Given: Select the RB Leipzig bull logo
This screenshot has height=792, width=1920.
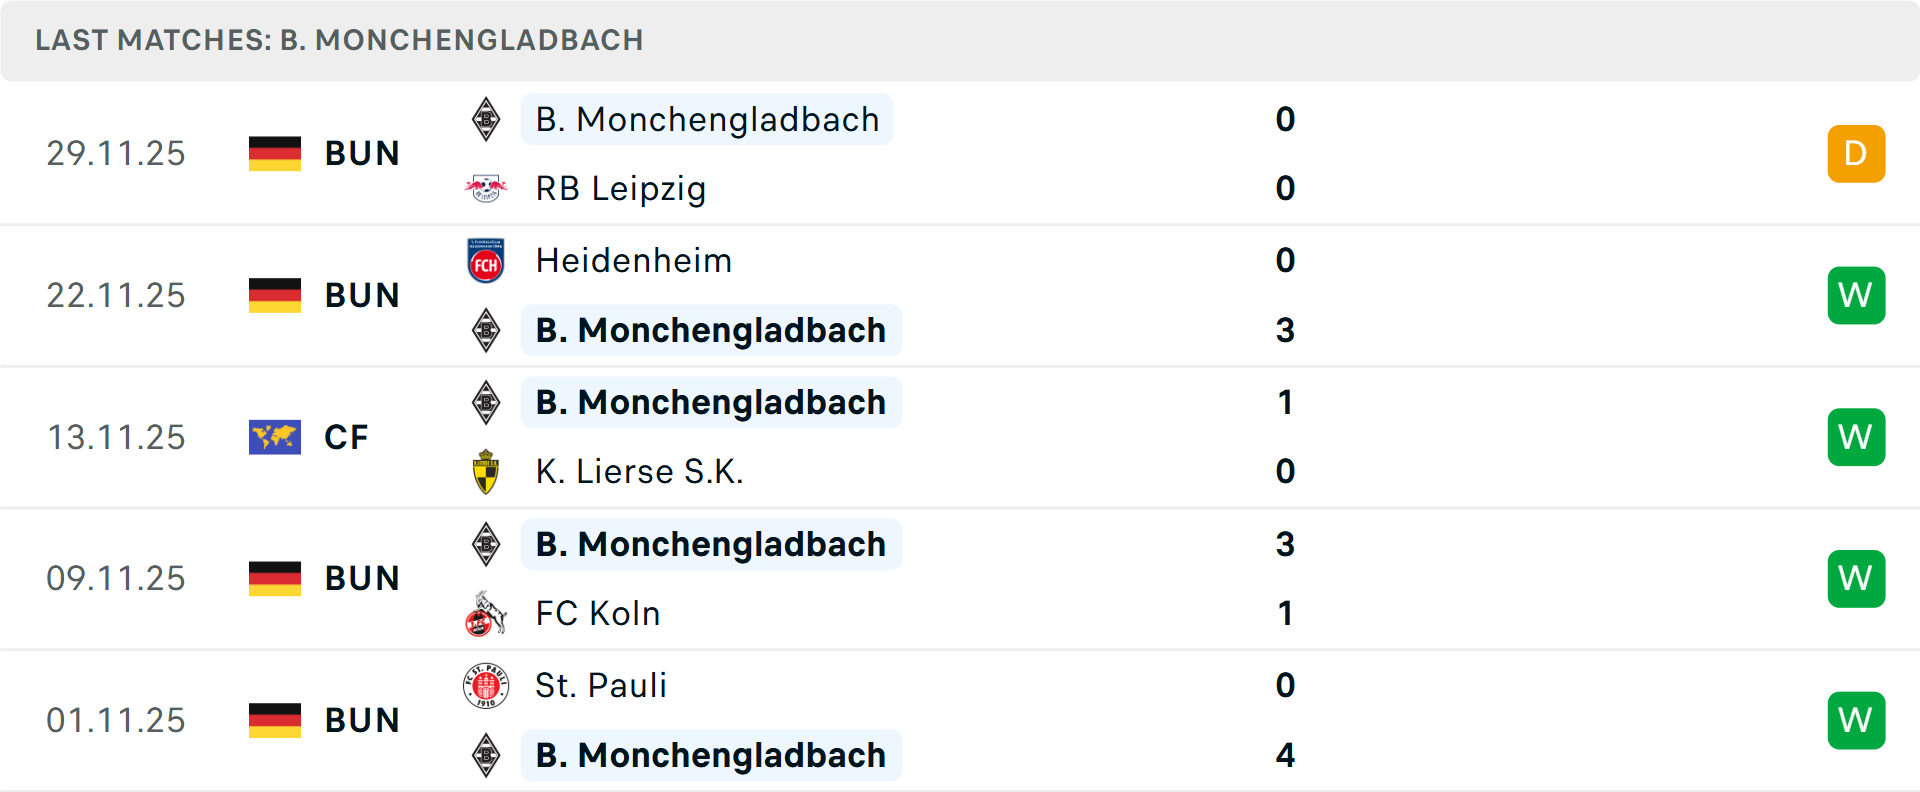Looking at the screenshot, I should click(486, 188).
